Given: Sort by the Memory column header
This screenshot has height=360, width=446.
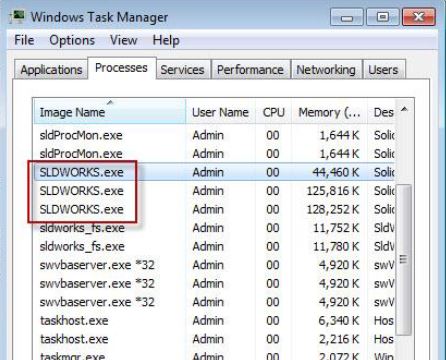Looking at the screenshot, I should (x=329, y=112).
